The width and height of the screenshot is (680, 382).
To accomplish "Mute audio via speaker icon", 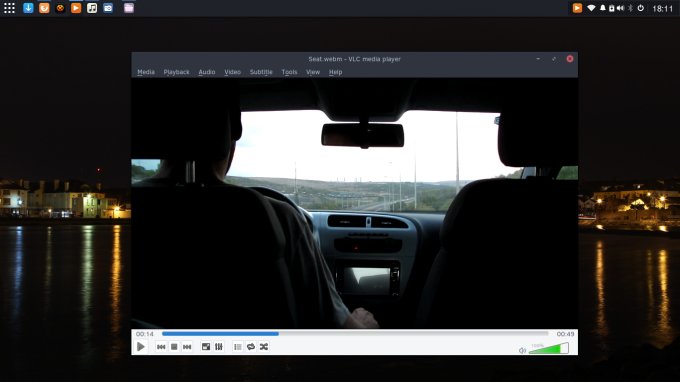I will pyautogui.click(x=522, y=350).
